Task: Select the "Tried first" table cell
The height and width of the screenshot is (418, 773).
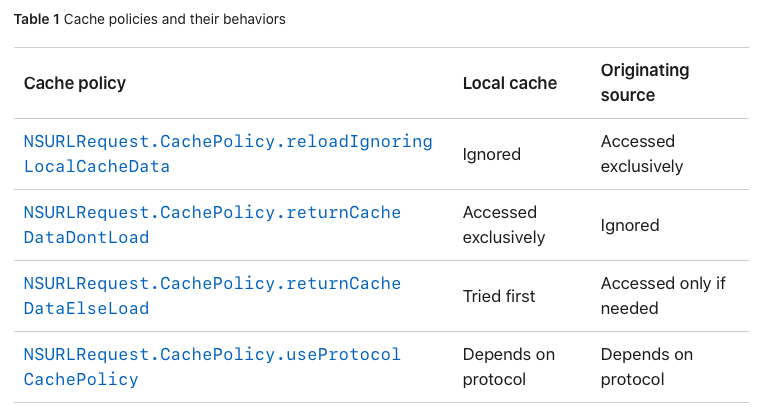Action: pyautogui.click(x=499, y=296)
